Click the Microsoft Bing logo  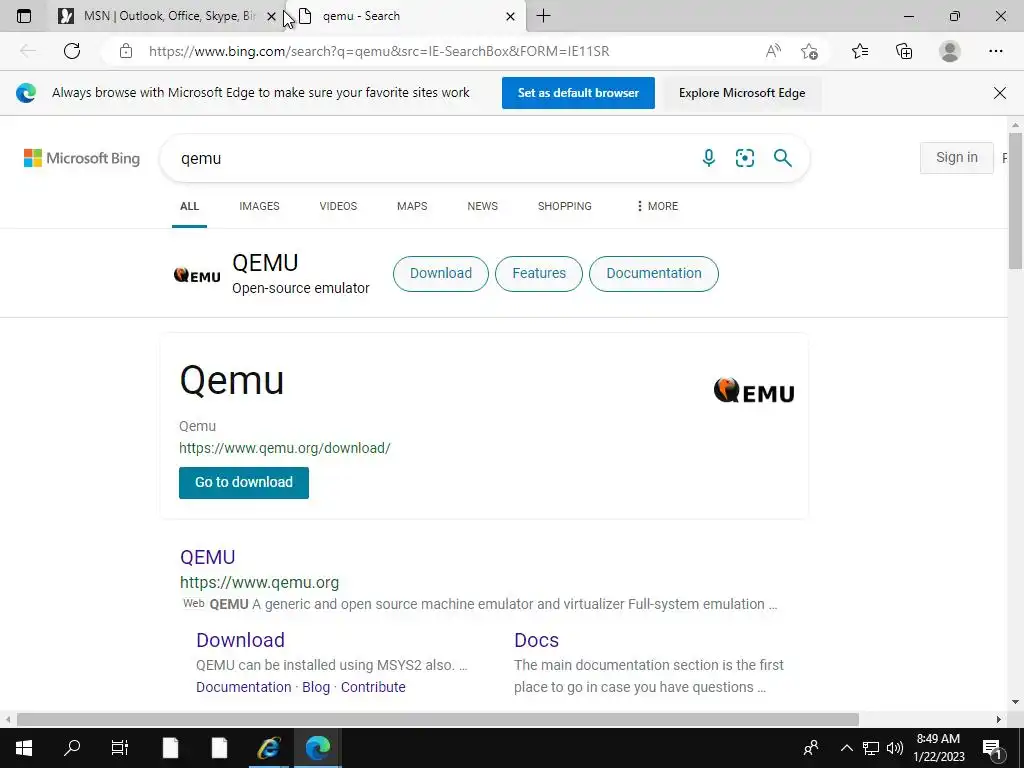[82, 158]
